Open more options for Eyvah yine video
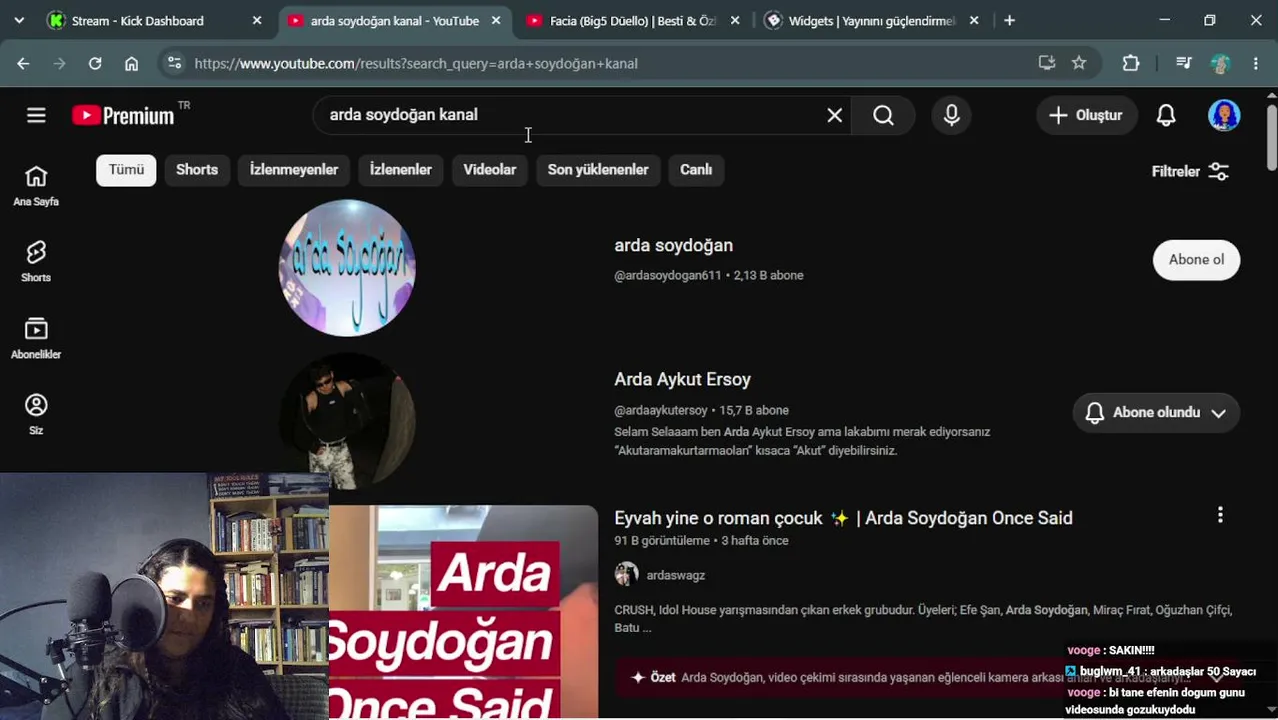1278x720 pixels. pos(1220,515)
